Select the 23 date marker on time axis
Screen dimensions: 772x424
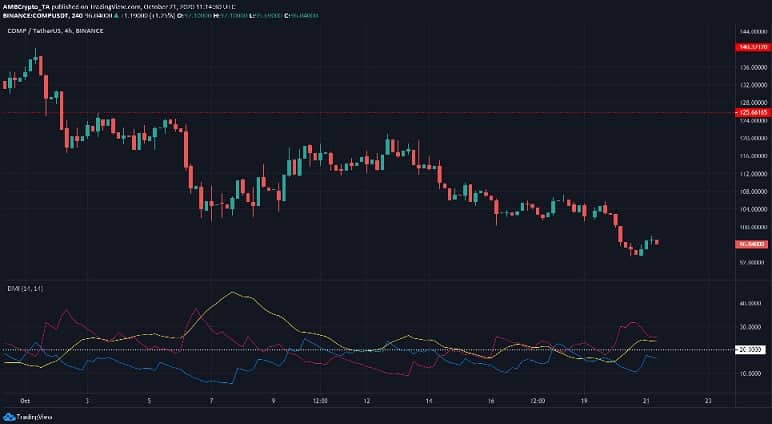[x=707, y=399]
